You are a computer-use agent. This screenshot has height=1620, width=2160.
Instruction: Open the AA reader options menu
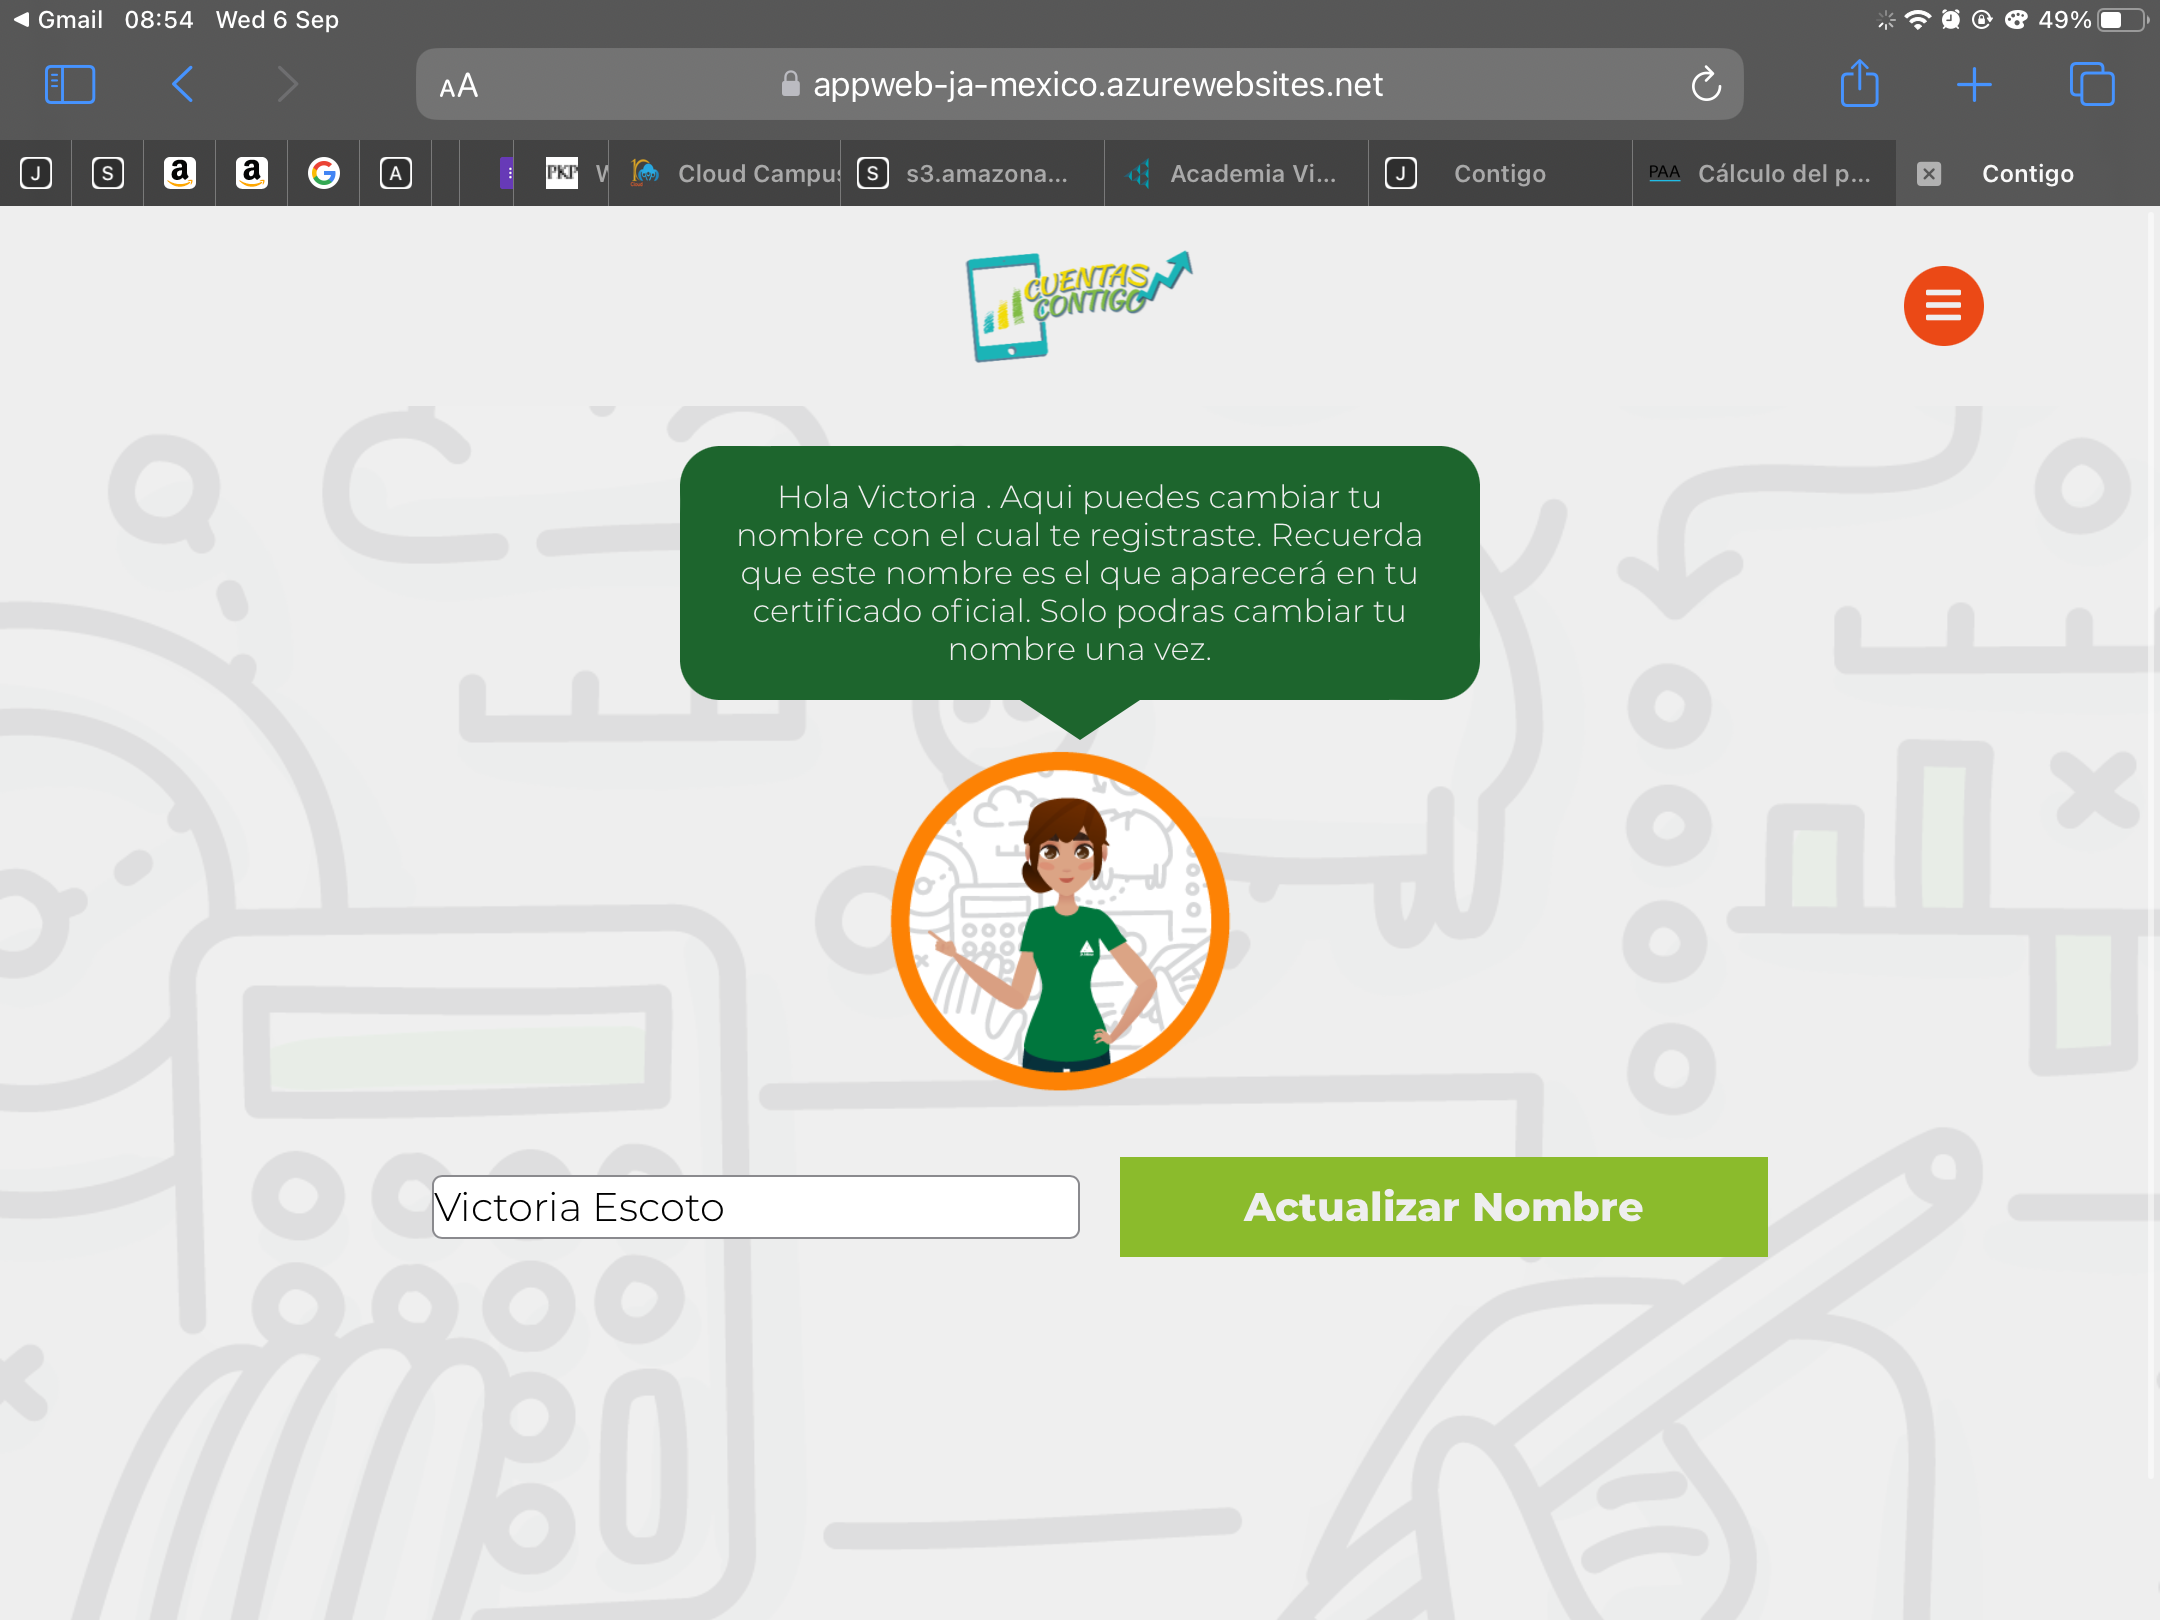(459, 86)
